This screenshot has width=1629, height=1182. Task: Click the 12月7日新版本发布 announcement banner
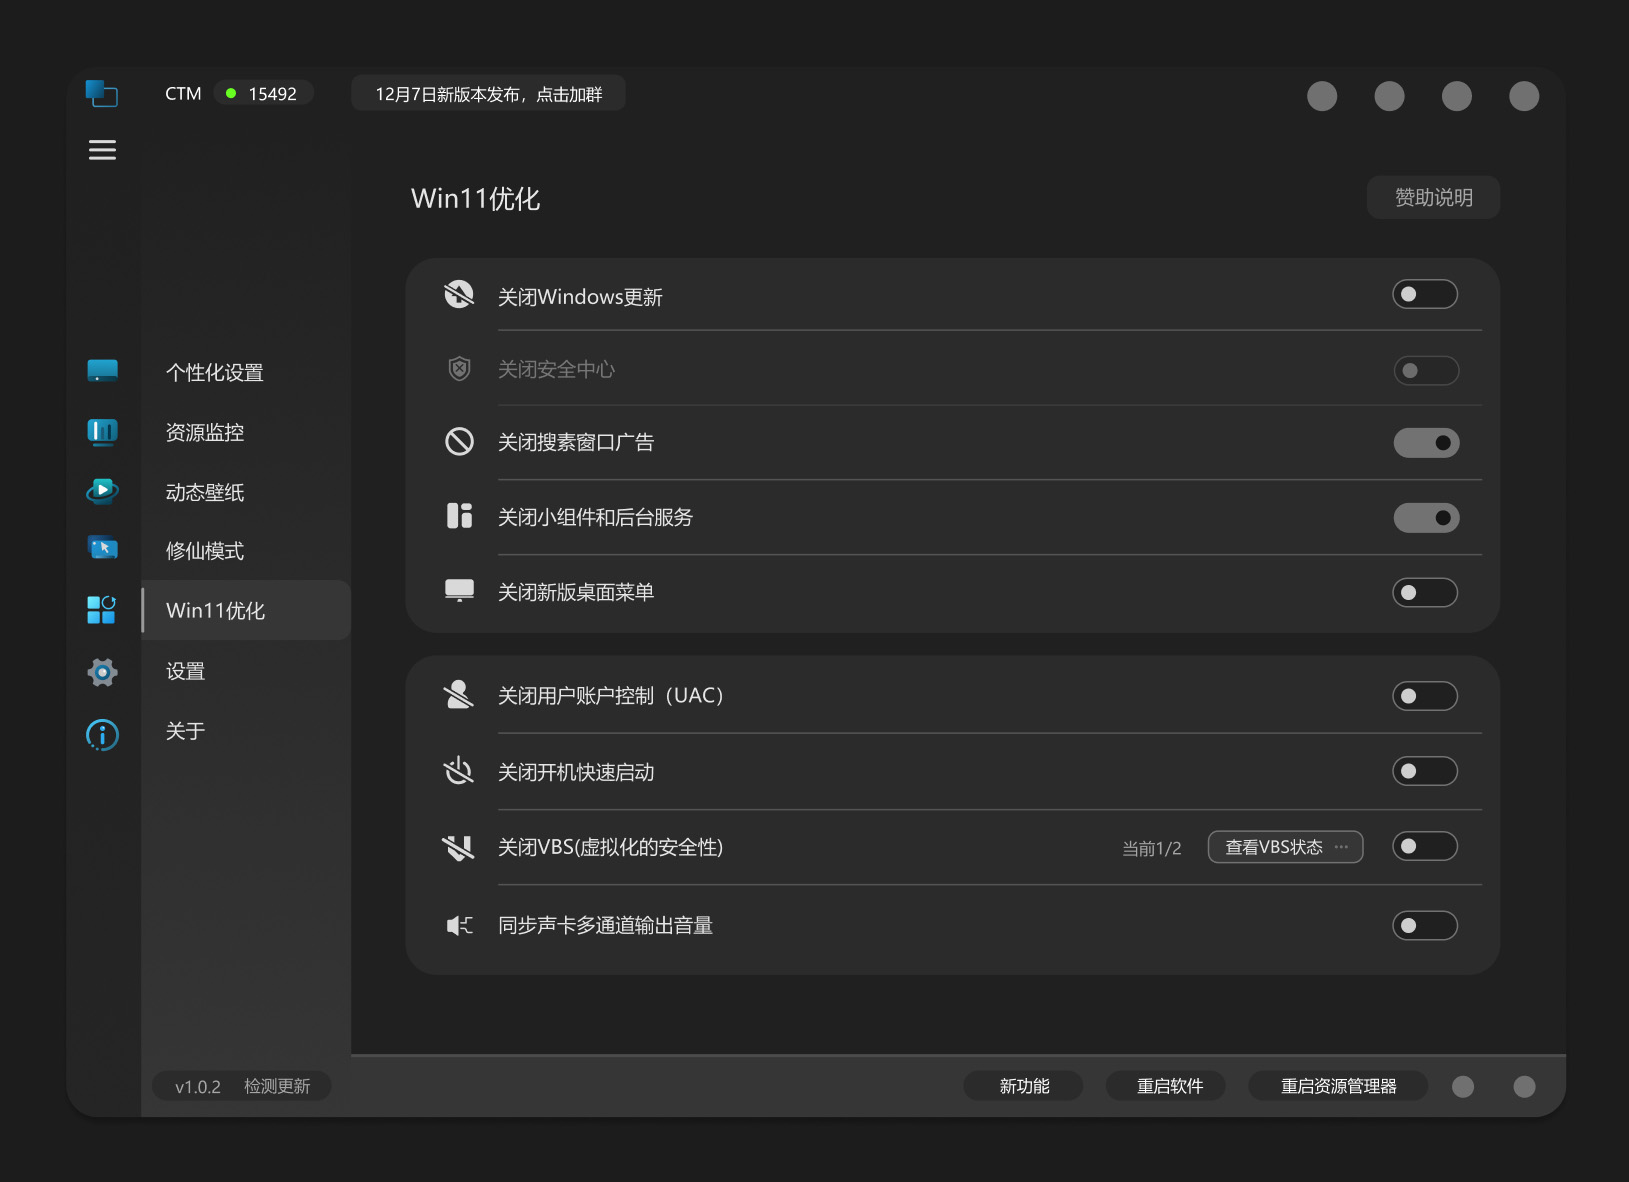pos(488,94)
